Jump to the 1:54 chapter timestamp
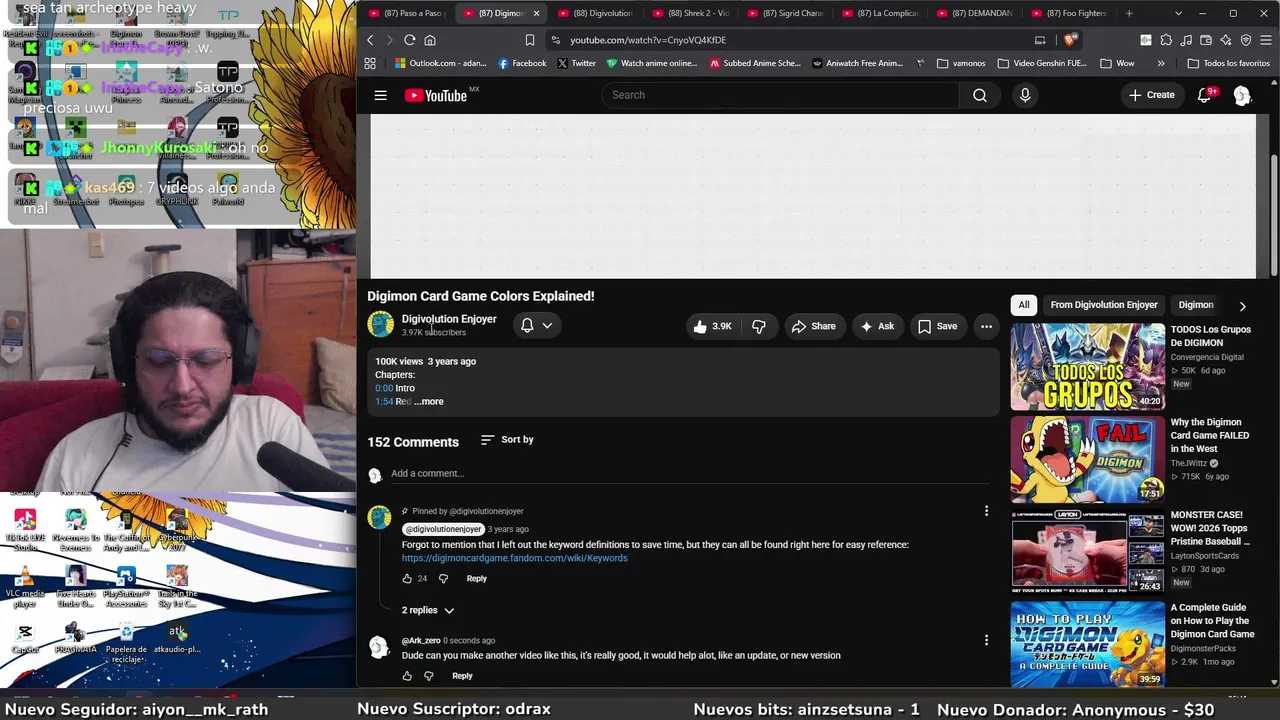The image size is (1280, 720). (x=384, y=401)
